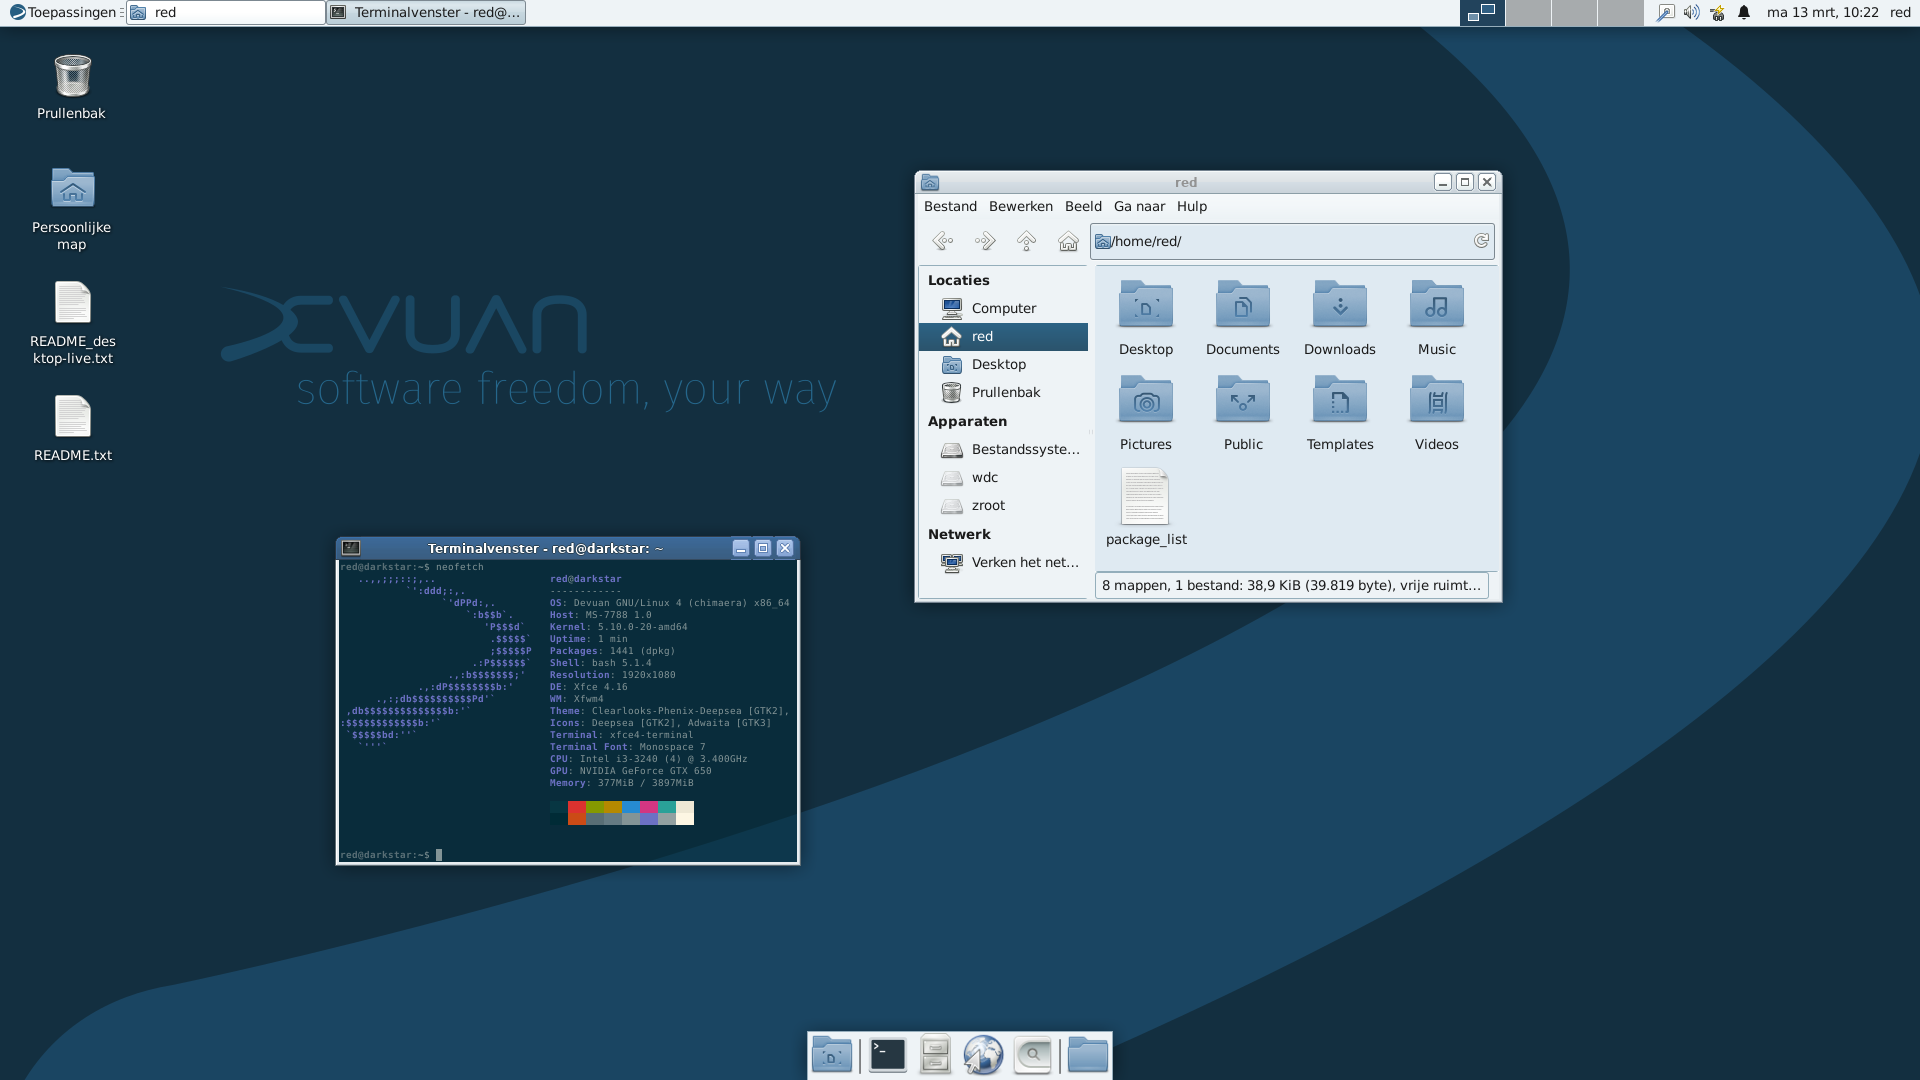Go back in file manager history
The height and width of the screenshot is (1080, 1920).
[942, 241]
